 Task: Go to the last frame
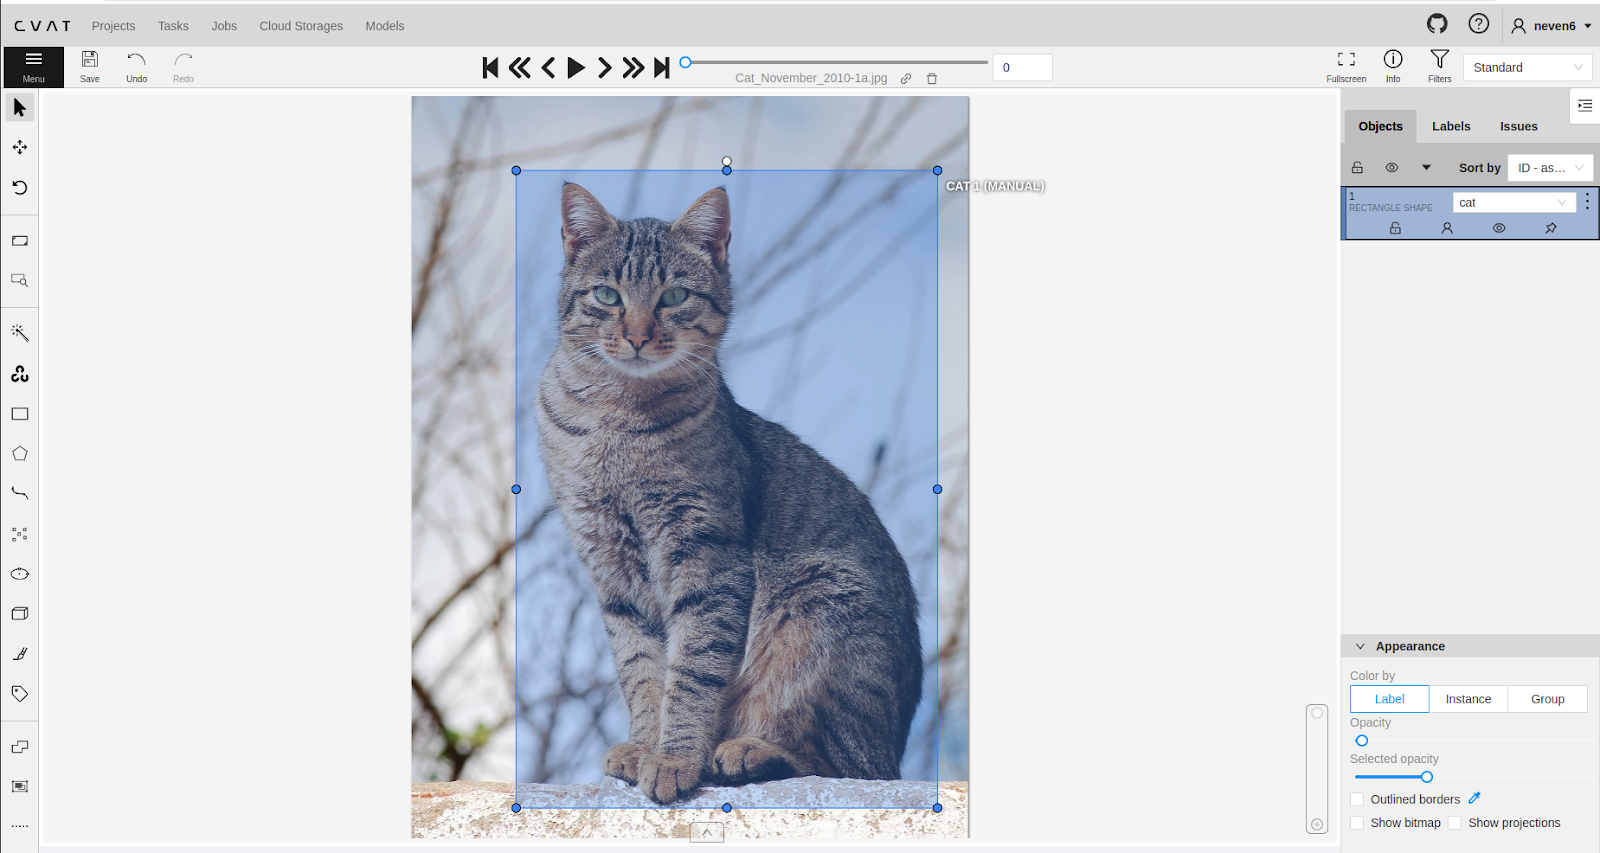click(661, 67)
